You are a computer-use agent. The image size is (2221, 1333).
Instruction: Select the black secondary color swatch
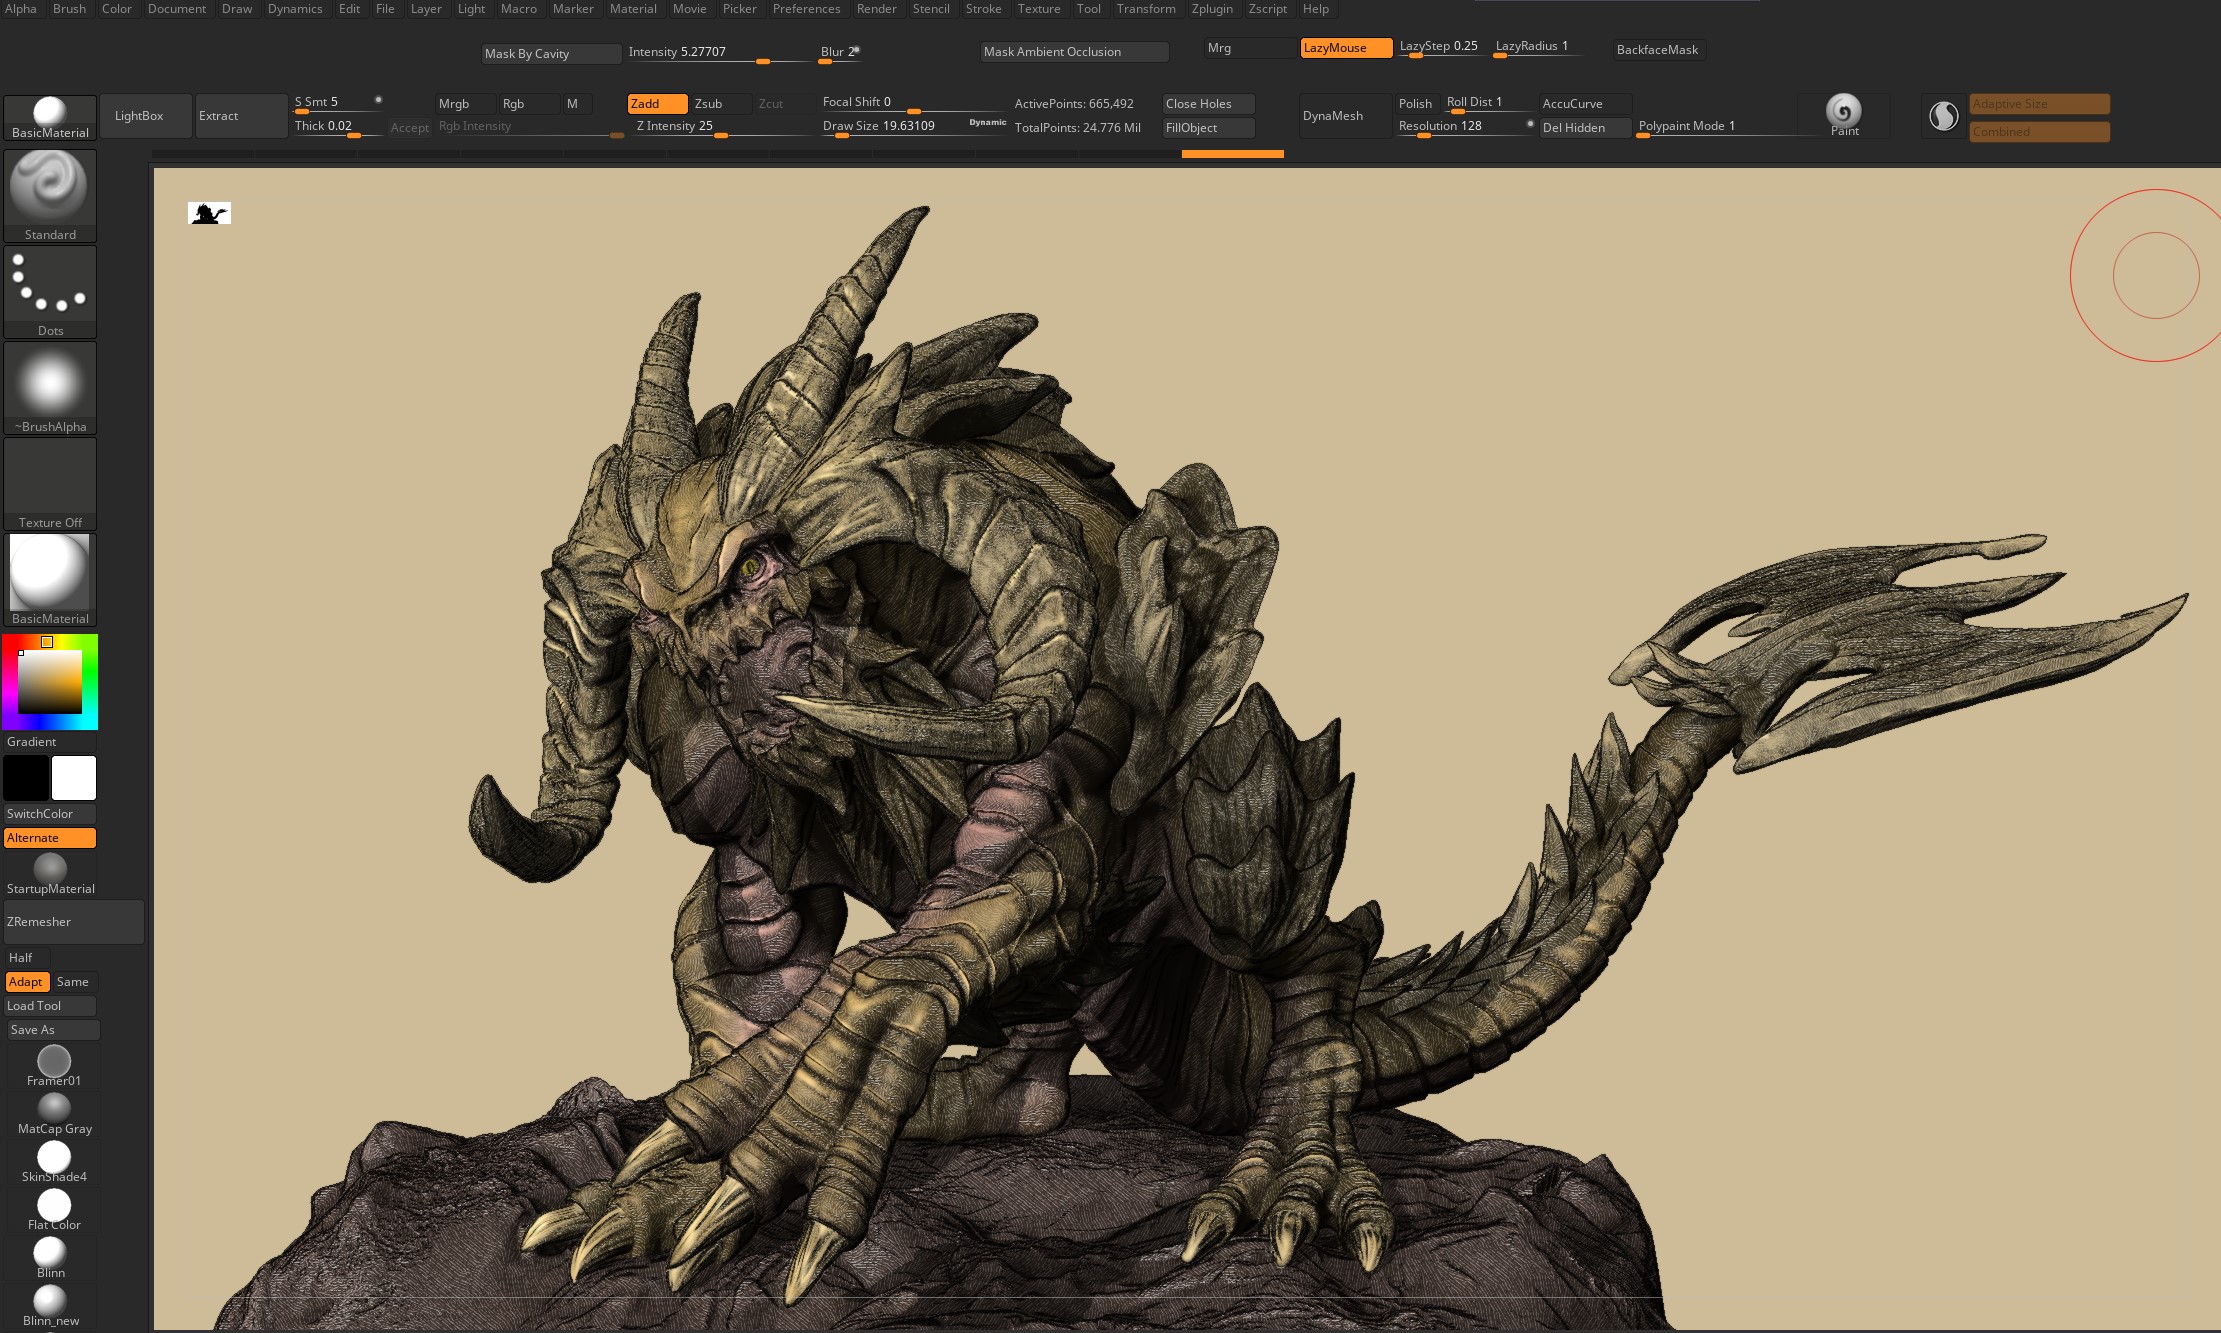click(x=26, y=778)
